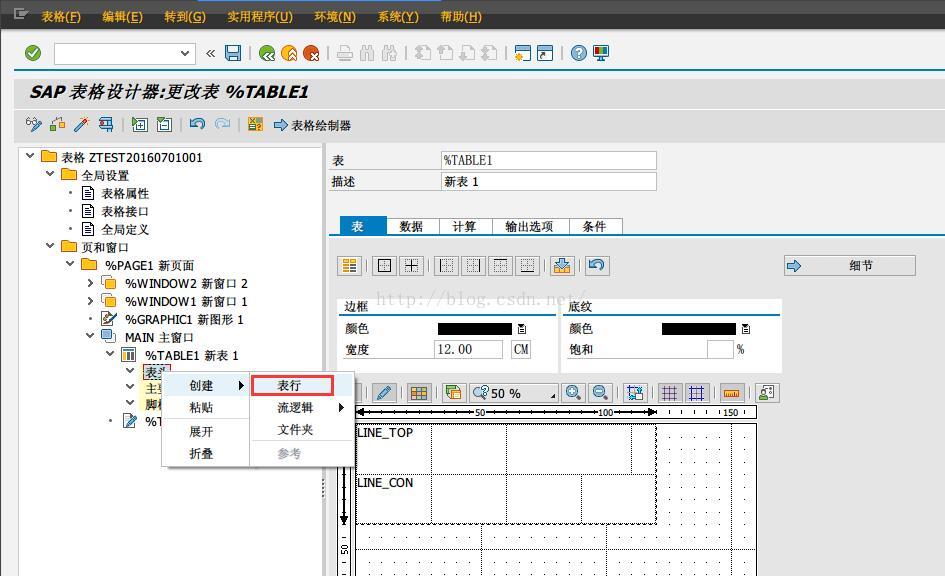945x576 pixels.
Task: Open 转到(G) menu
Action: click(x=185, y=17)
